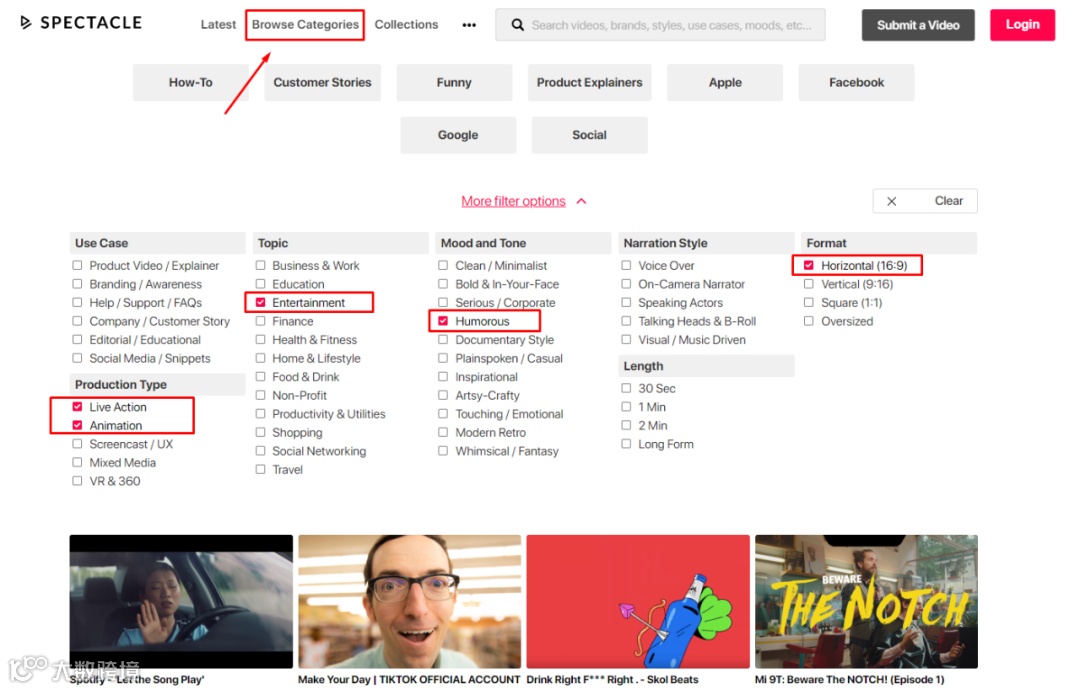Viewport: 1080px width, 690px height.
Task: Open Mi 9T Beware The Notch thumbnail
Action: coord(866,601)
